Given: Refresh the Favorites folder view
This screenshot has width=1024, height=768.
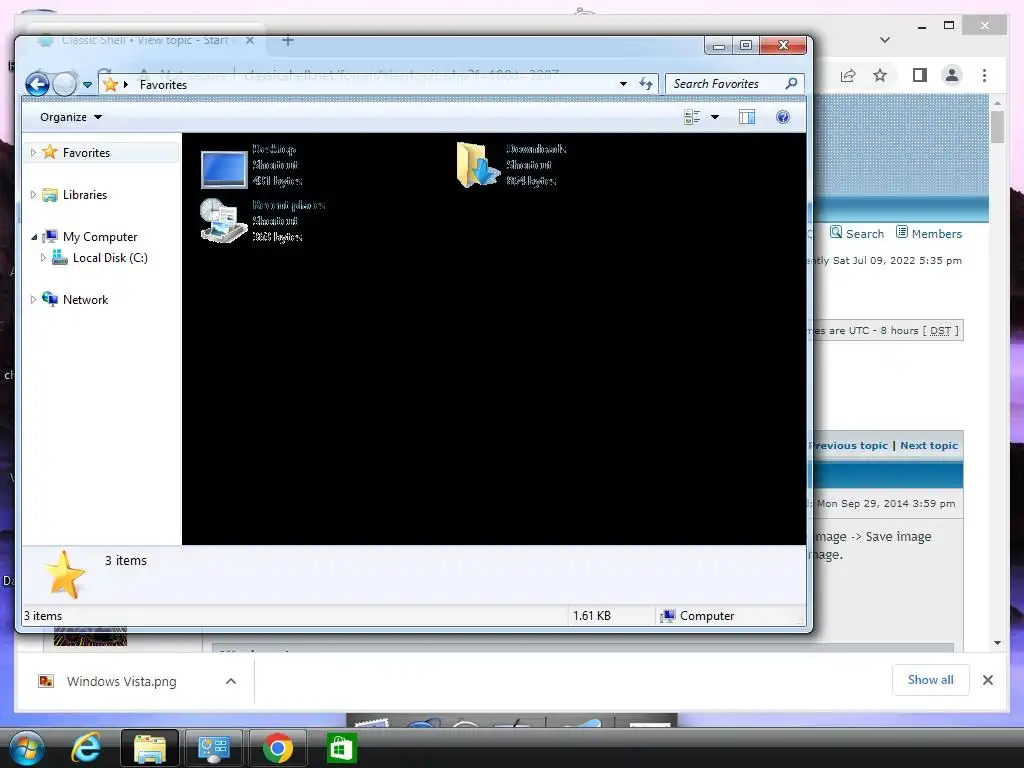Looking at the screenshot, I should coord(646,84).
